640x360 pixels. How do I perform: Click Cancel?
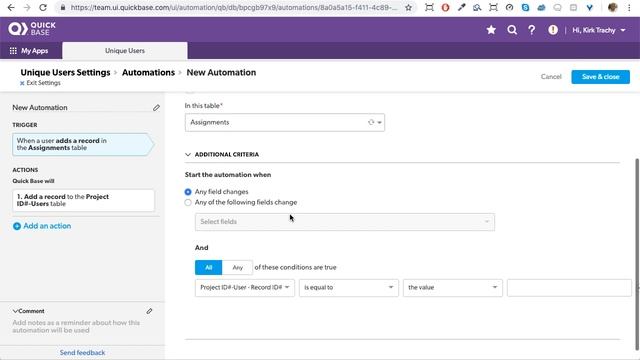[551, 77]
